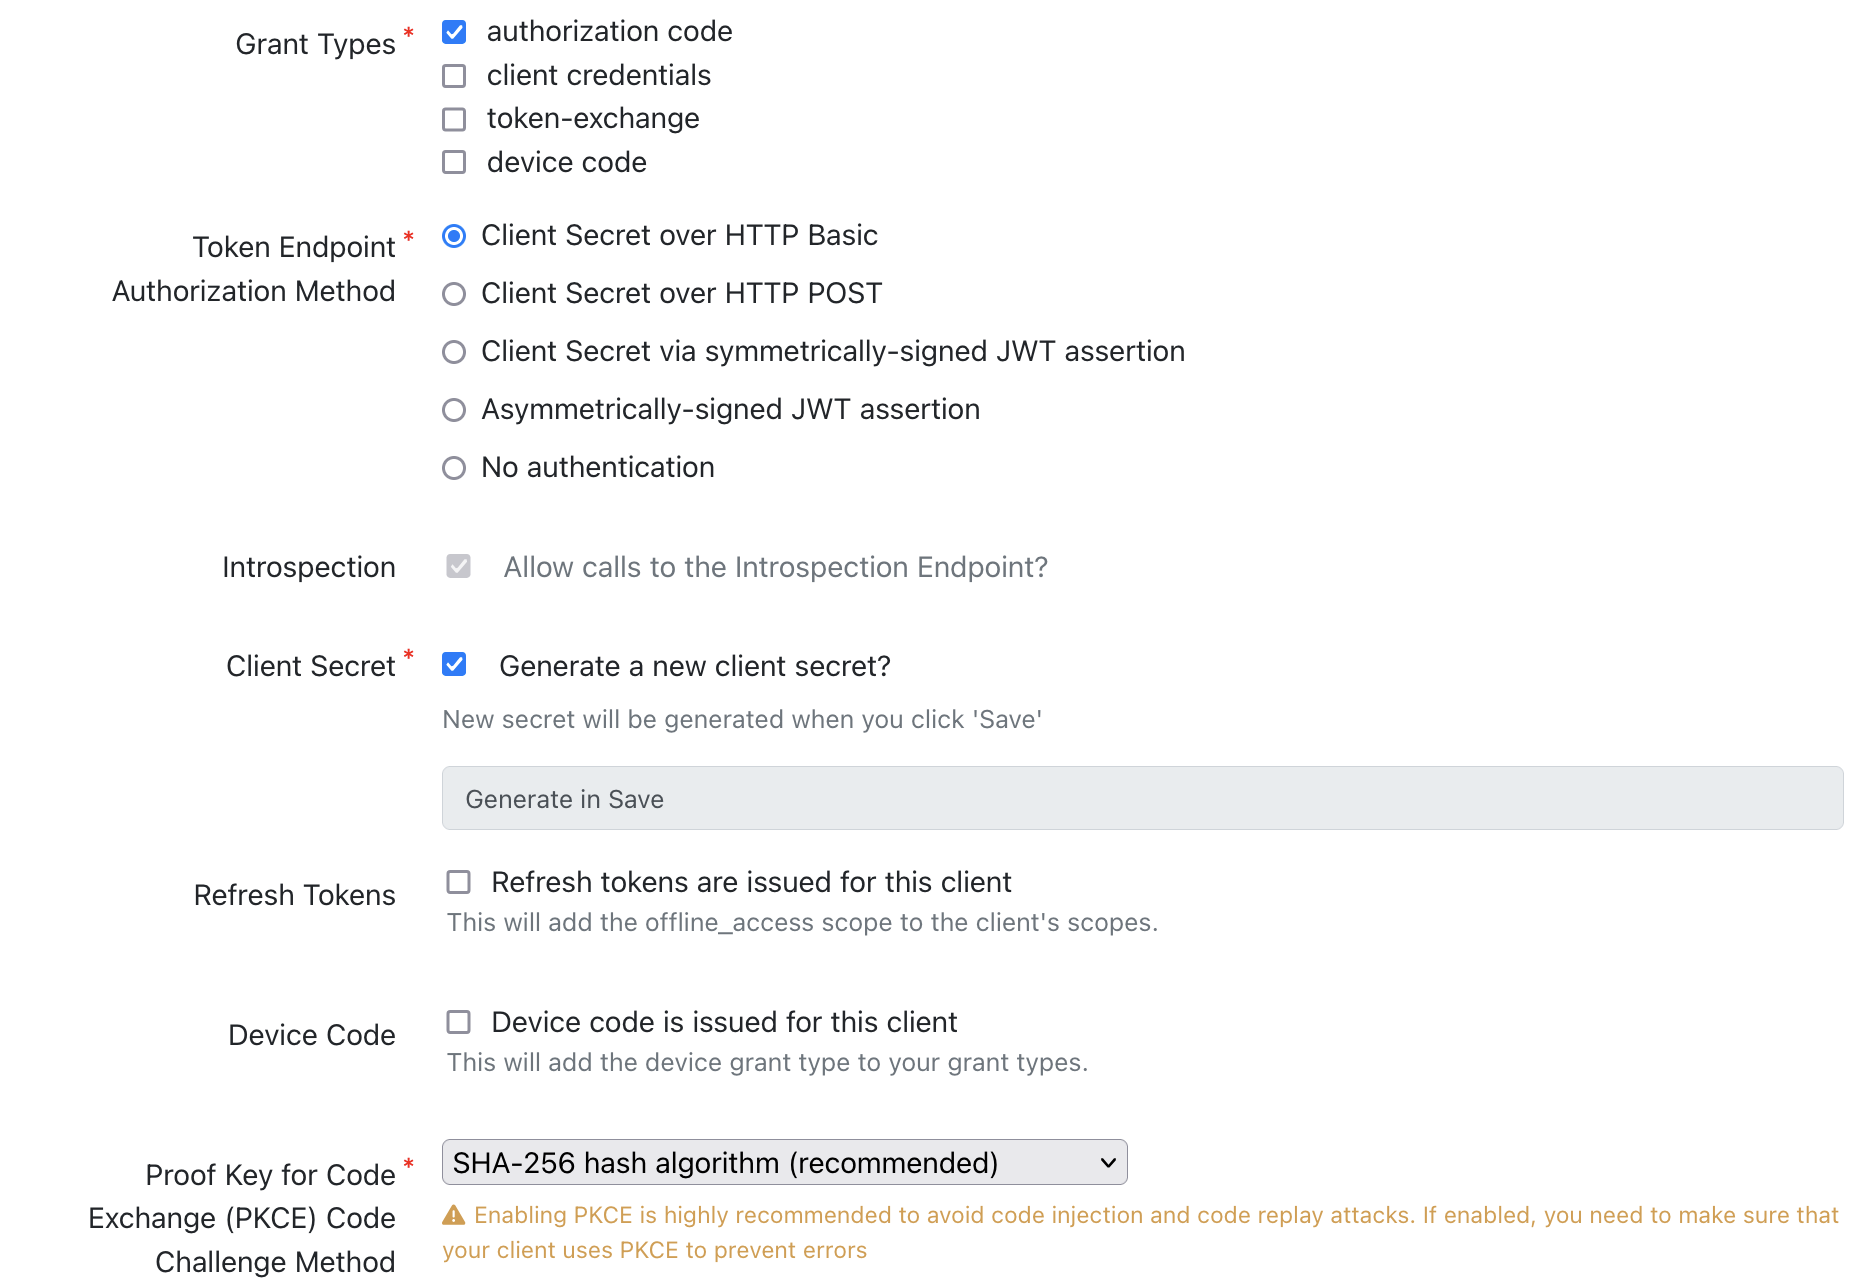Image resolution: width=1864 pixels, height=1288 pixels.
Task: Enable refresh tokens for this client
Action: pyautogui.click(x=459, y=881)
